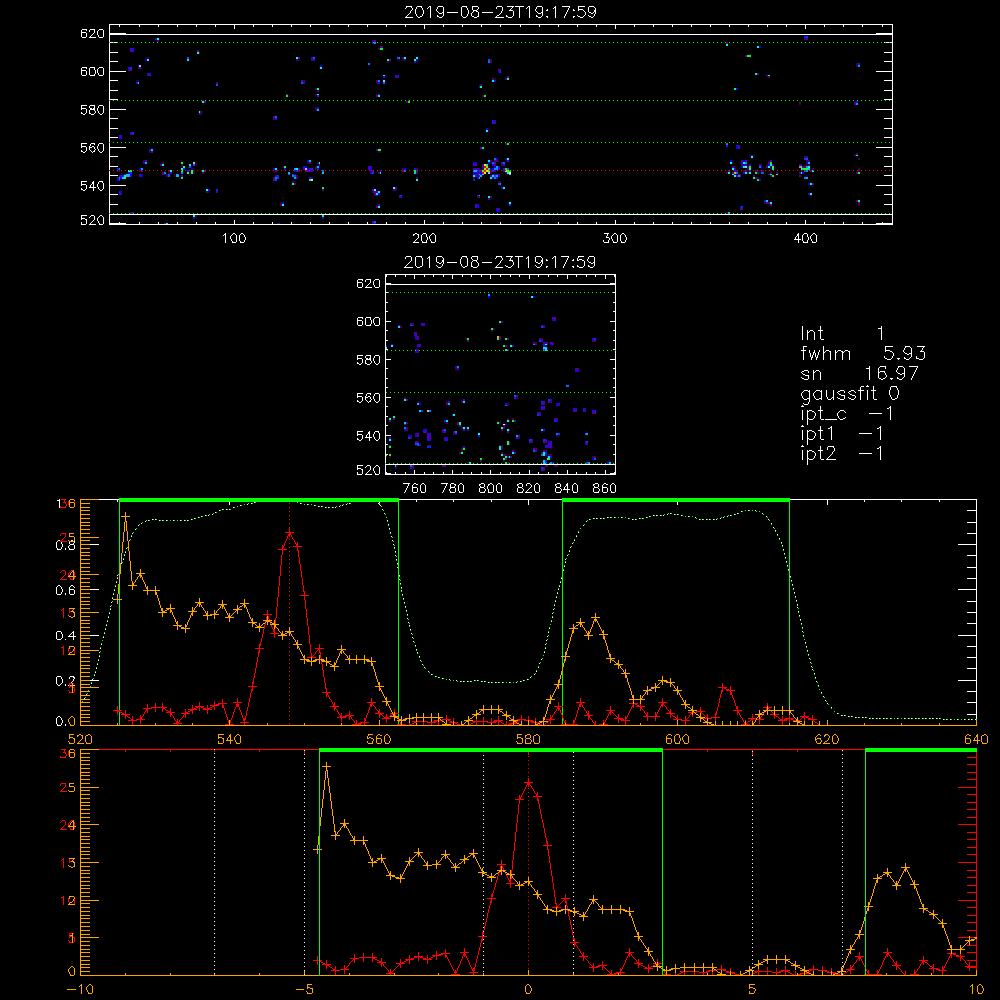Click y-axis label 580 of the wide image panel
Viewport: 1000px width, 1000px height.
pyautogui.click(x=92, y=109)
